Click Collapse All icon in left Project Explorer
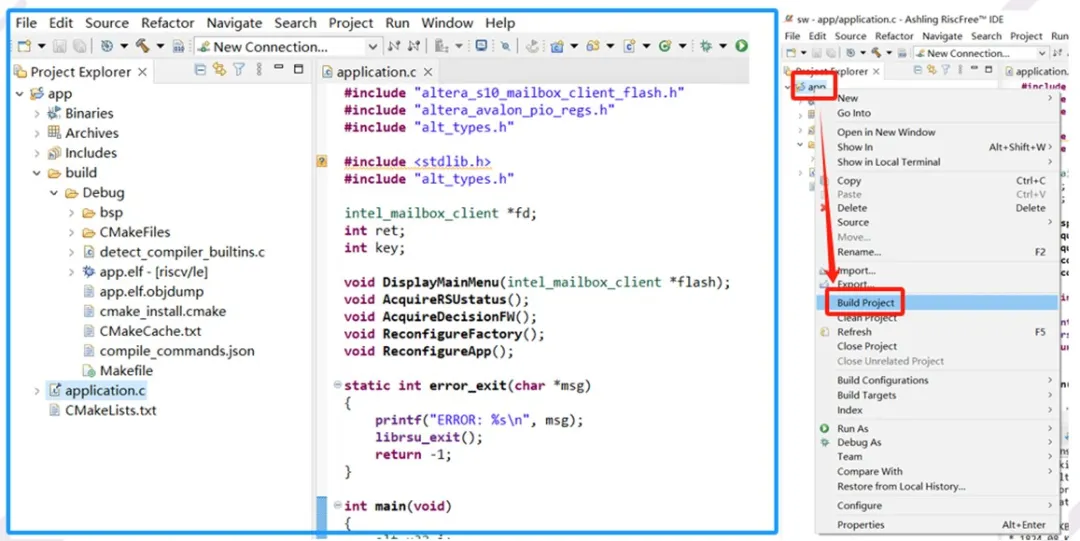Image resolution: width=1080 pixels, height=541 pixels. (x=200, y=70)
